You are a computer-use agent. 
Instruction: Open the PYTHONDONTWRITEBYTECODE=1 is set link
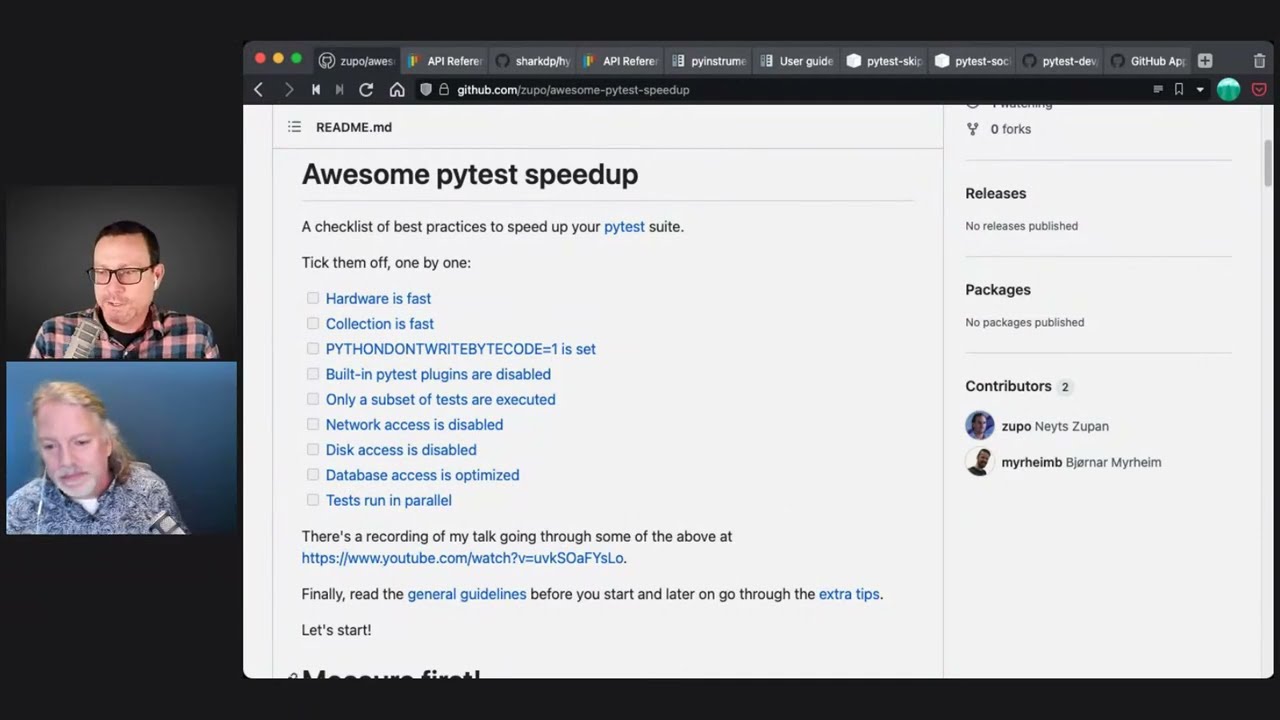(461, 349)
